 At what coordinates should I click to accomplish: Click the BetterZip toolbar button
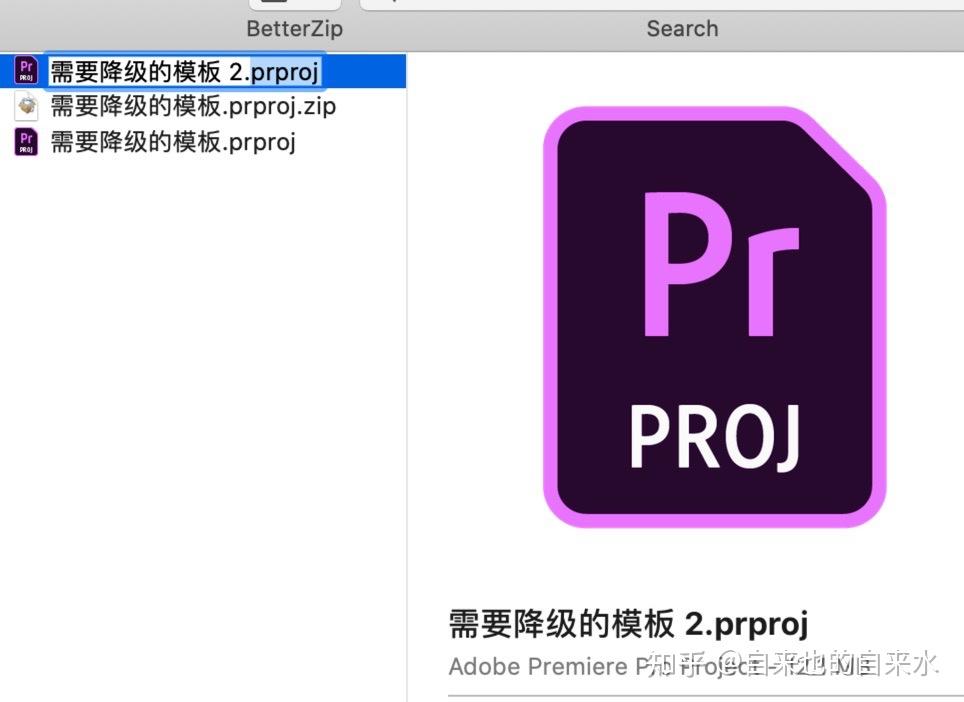click(x=294, y=4)
